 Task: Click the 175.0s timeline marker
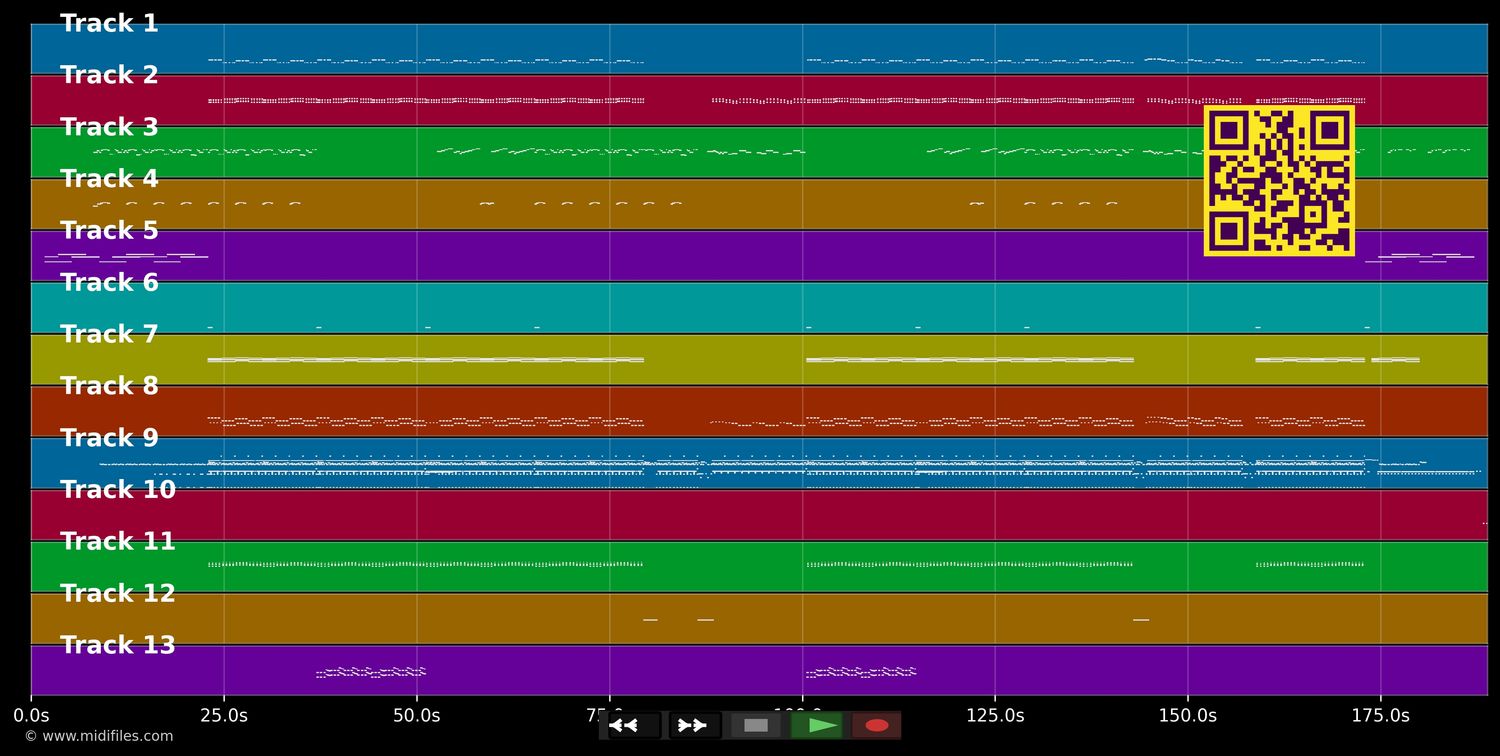tap(1380, 716)
